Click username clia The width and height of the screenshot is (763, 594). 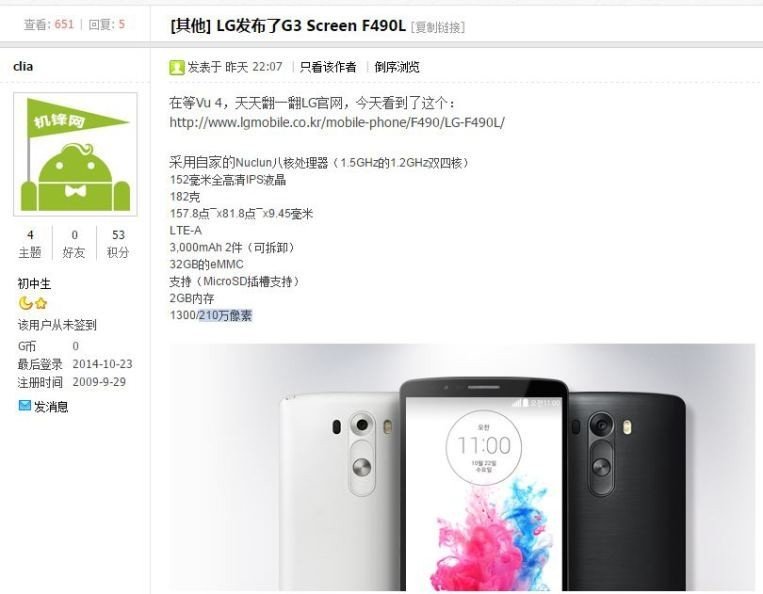[x=23, y=66]
